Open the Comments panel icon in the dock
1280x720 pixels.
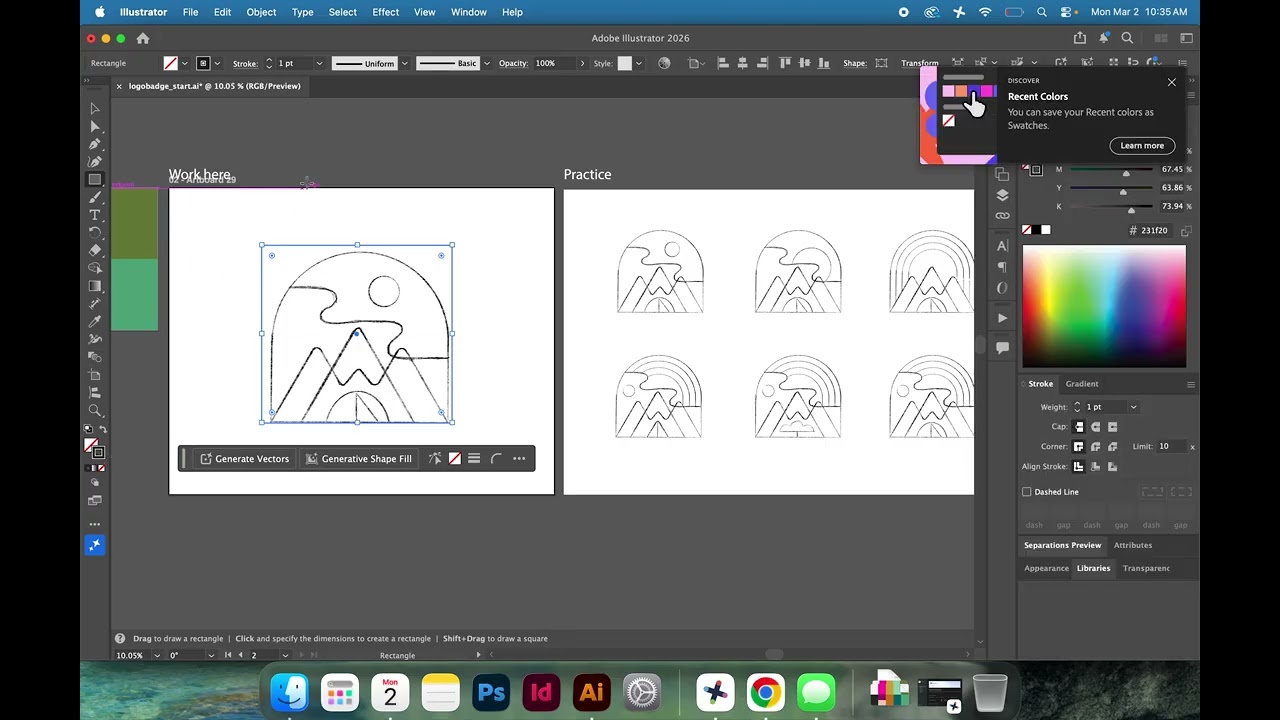[1002, 348]
